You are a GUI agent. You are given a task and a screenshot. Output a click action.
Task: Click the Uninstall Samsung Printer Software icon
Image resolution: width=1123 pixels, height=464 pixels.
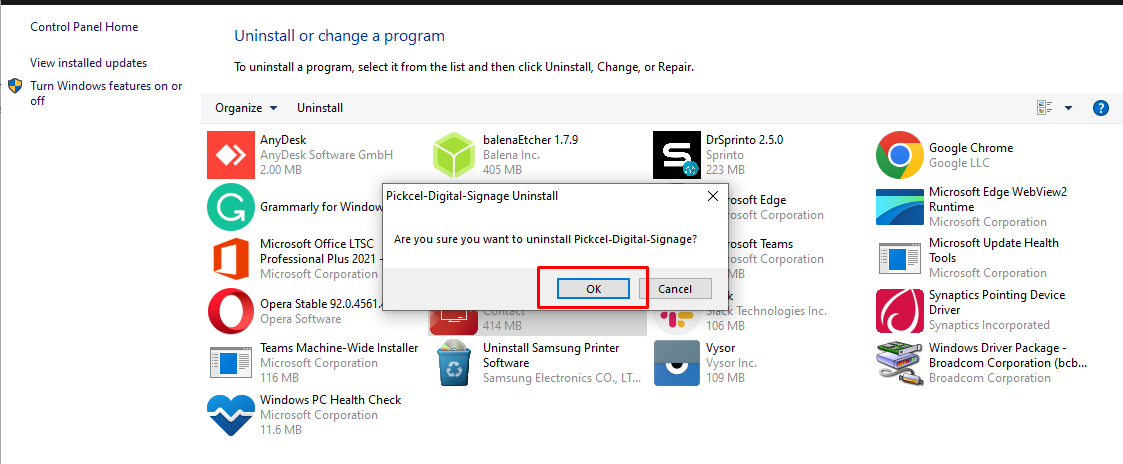pos(454,362)
